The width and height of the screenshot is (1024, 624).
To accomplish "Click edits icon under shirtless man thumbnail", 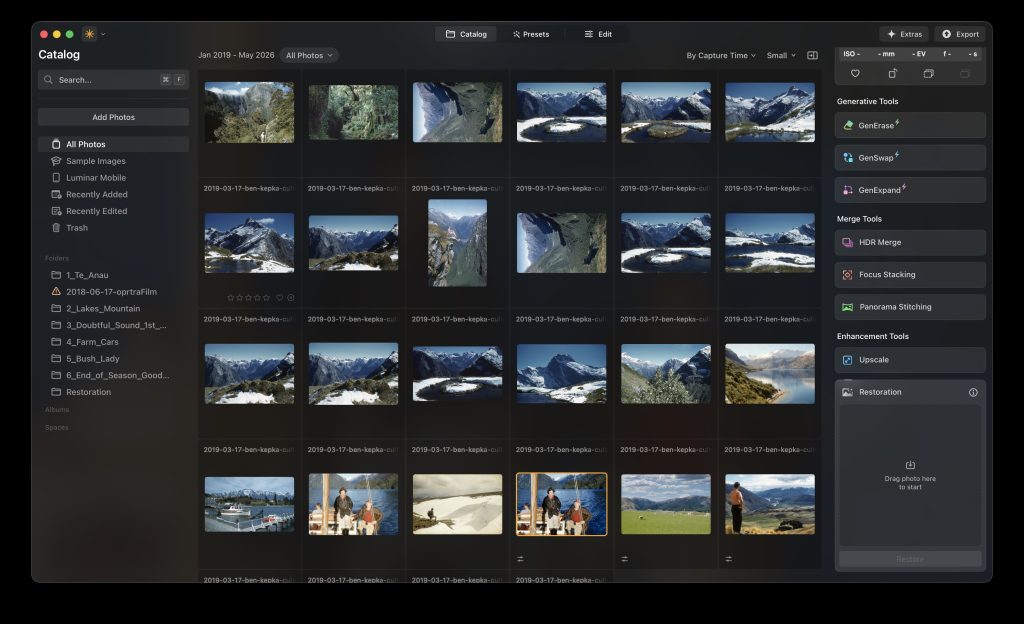I will coord(729,559).
